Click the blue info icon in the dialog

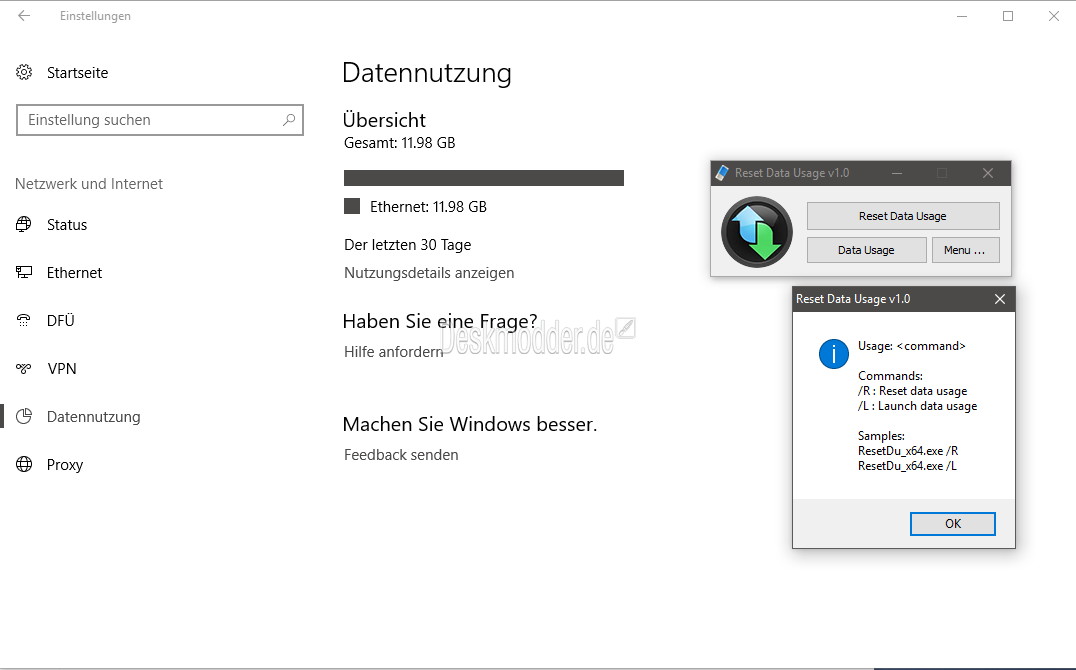[834, 354]
